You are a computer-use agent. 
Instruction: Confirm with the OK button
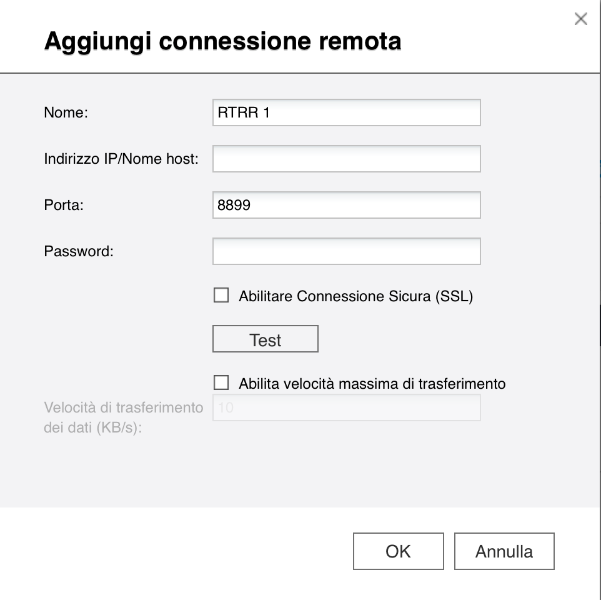tap(397, 551)
